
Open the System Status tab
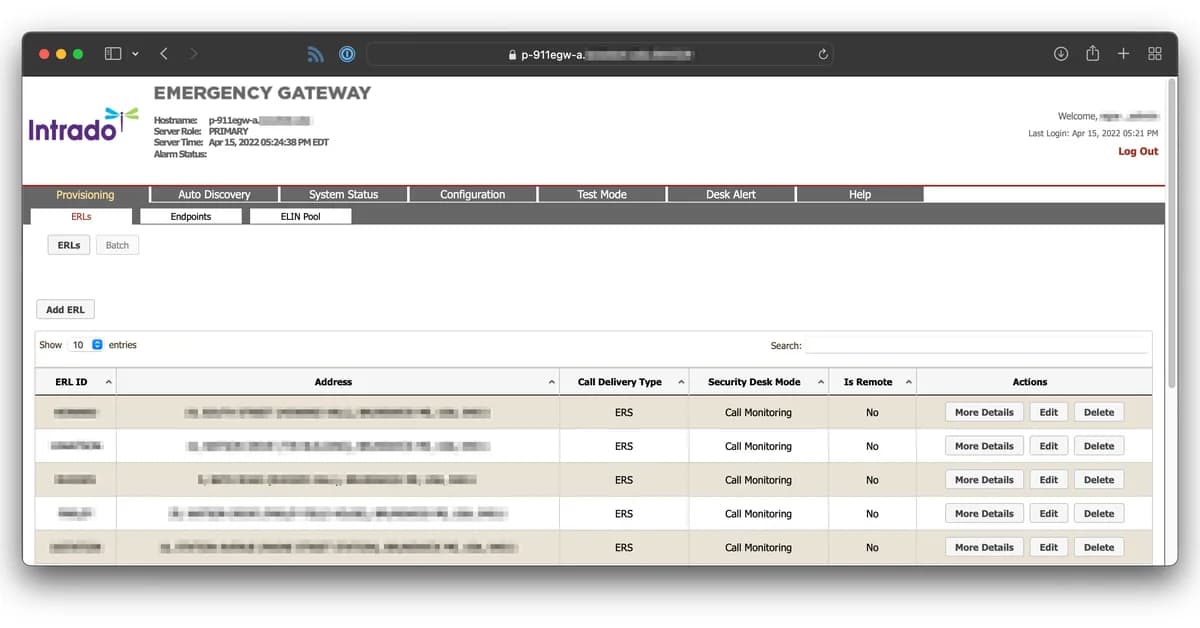[x=343, y=194]
